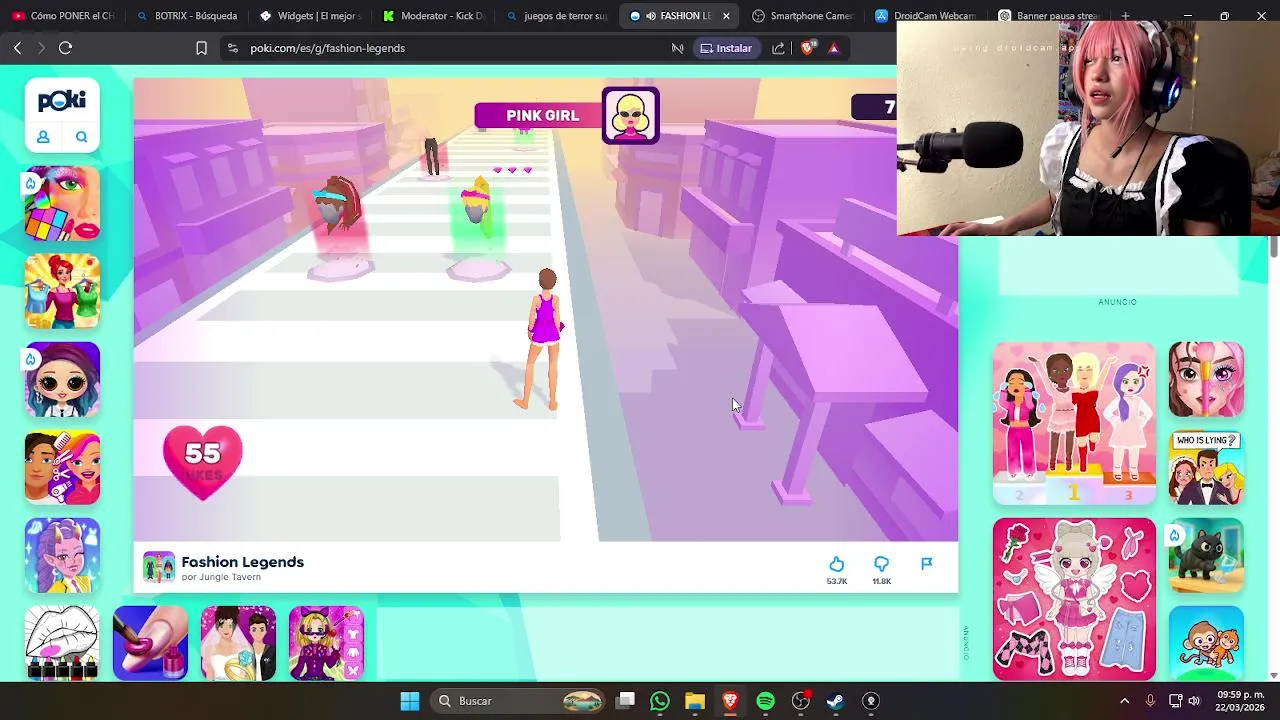Open the lips coloring game thumbnail

[62, 643]
